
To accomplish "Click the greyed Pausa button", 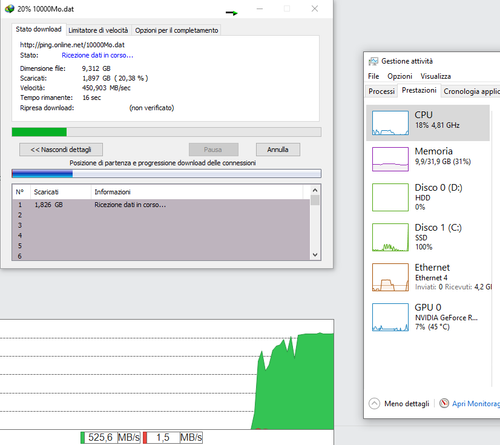I will 213,150.
